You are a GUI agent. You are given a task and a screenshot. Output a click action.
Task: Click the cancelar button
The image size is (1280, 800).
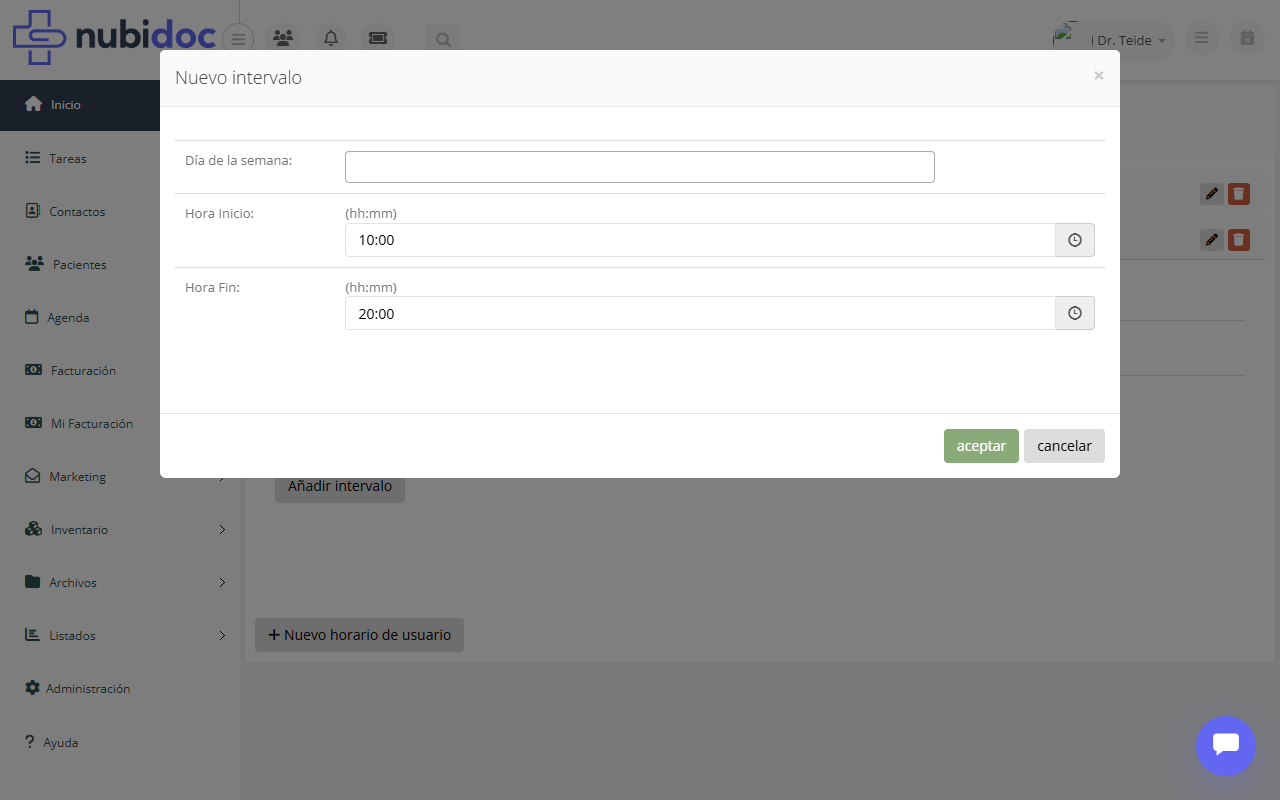(x=1064, y=446)
